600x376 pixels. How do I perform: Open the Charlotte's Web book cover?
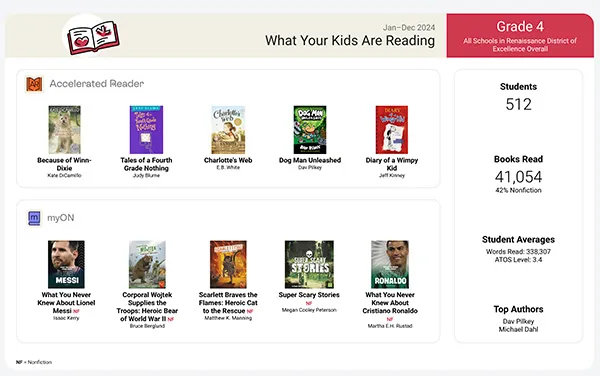tap(228, 130)
